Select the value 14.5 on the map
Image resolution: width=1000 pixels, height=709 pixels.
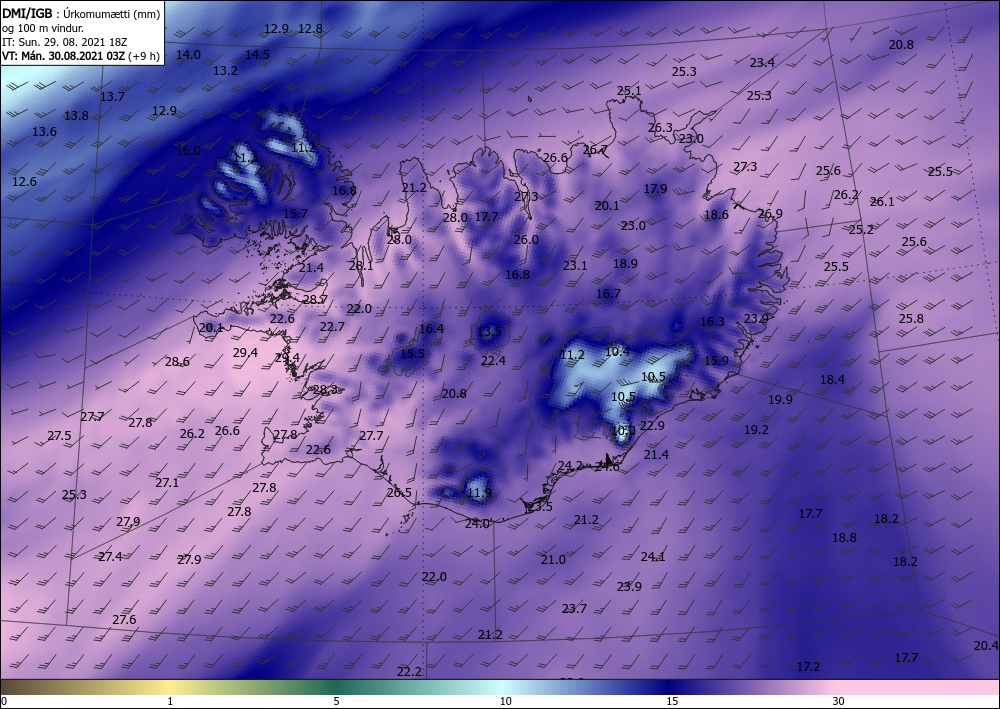[257, 54]
